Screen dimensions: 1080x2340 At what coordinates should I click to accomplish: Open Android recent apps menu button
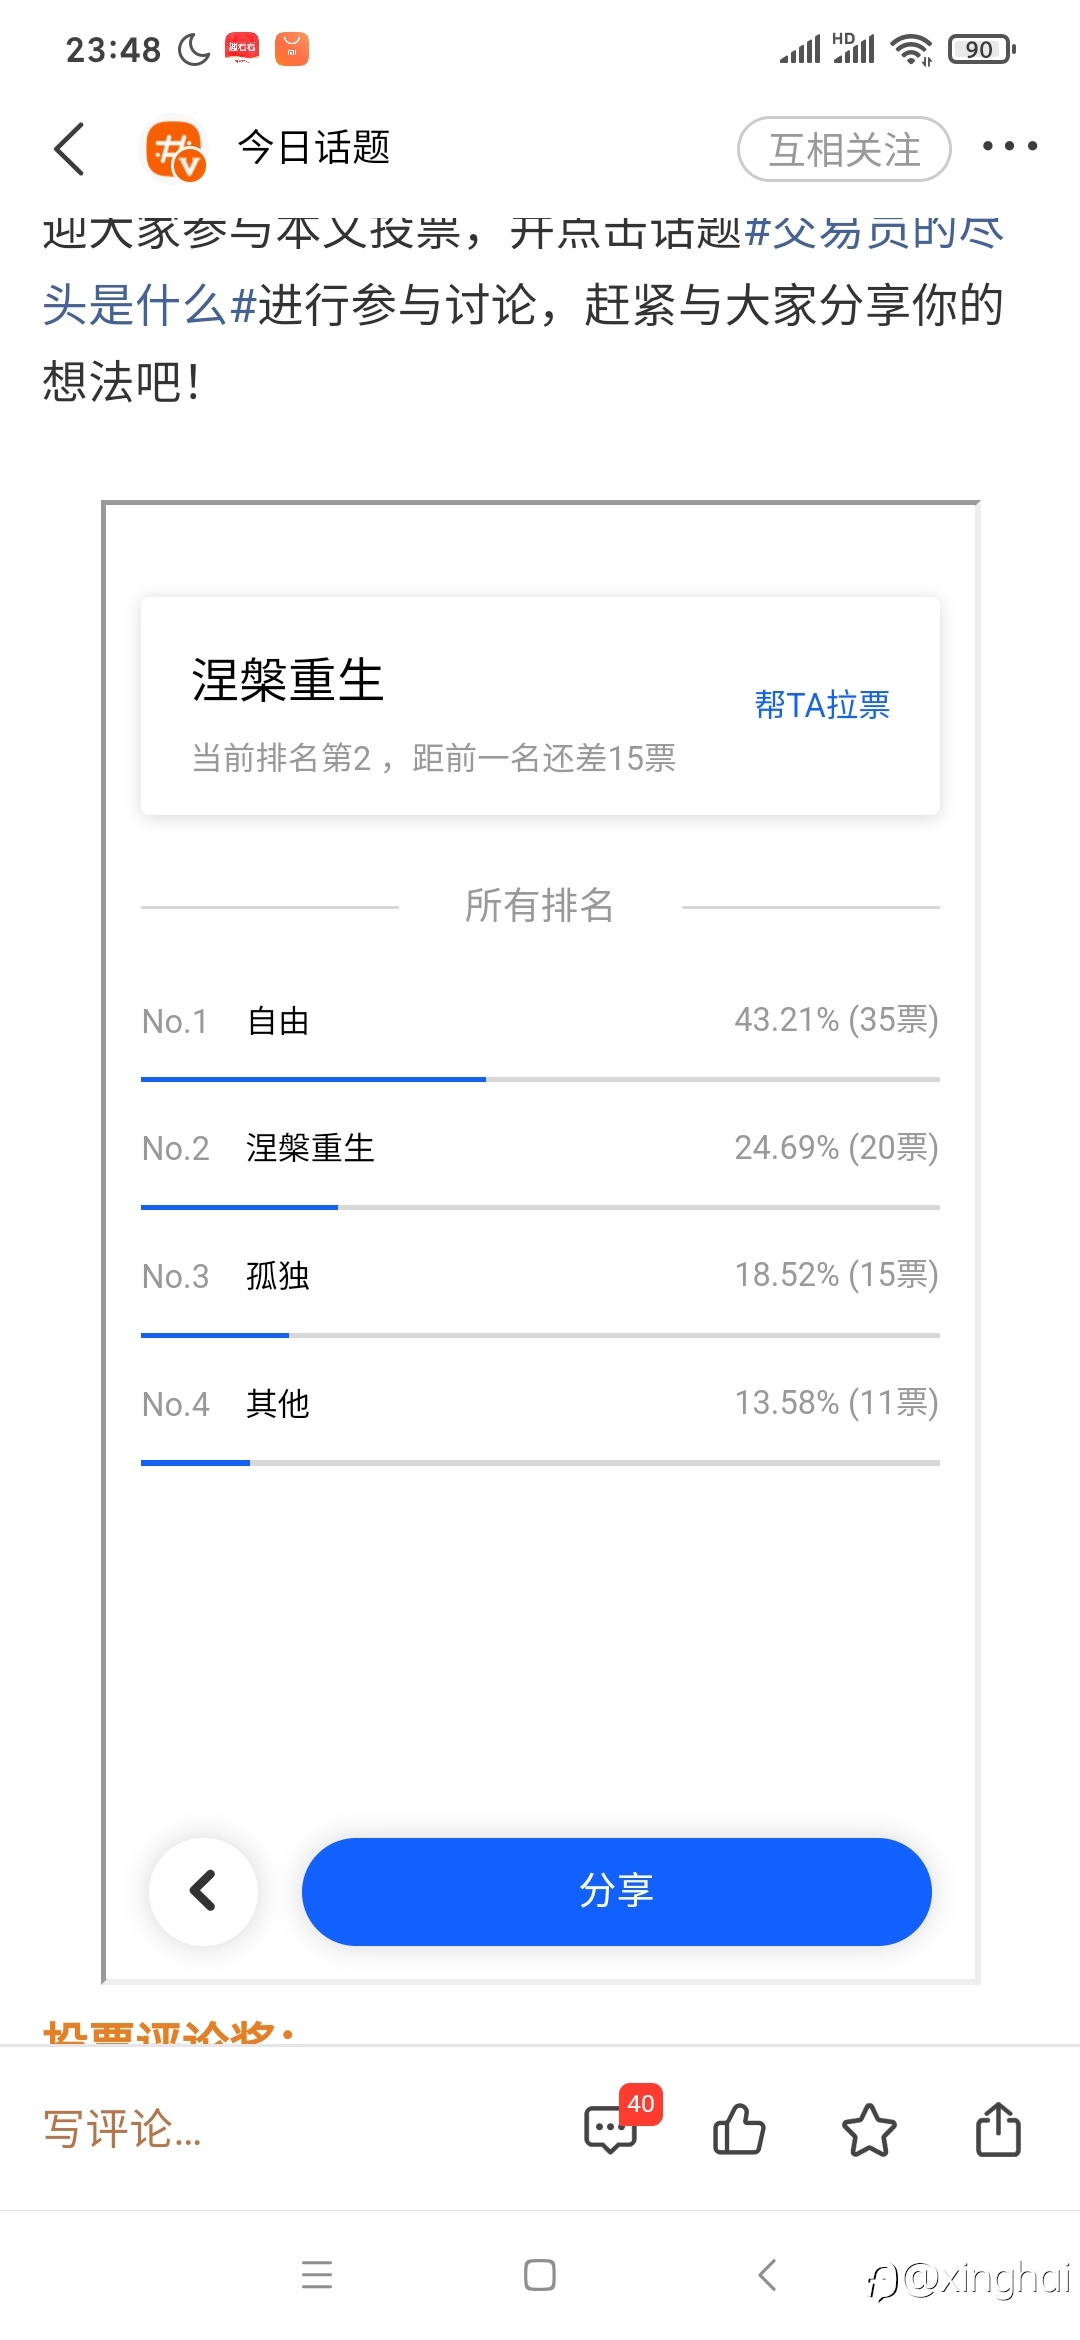point(317,2275)
